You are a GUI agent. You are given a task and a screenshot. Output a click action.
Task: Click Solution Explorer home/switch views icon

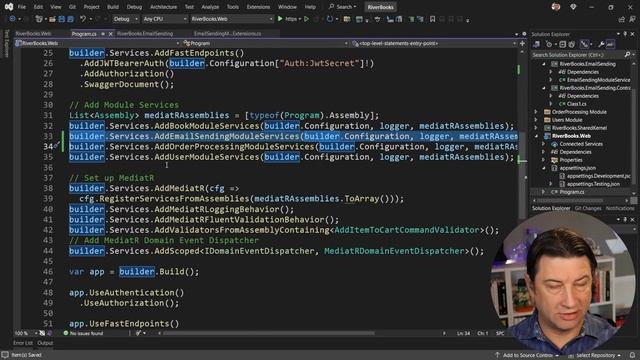[x=536, y=44]
